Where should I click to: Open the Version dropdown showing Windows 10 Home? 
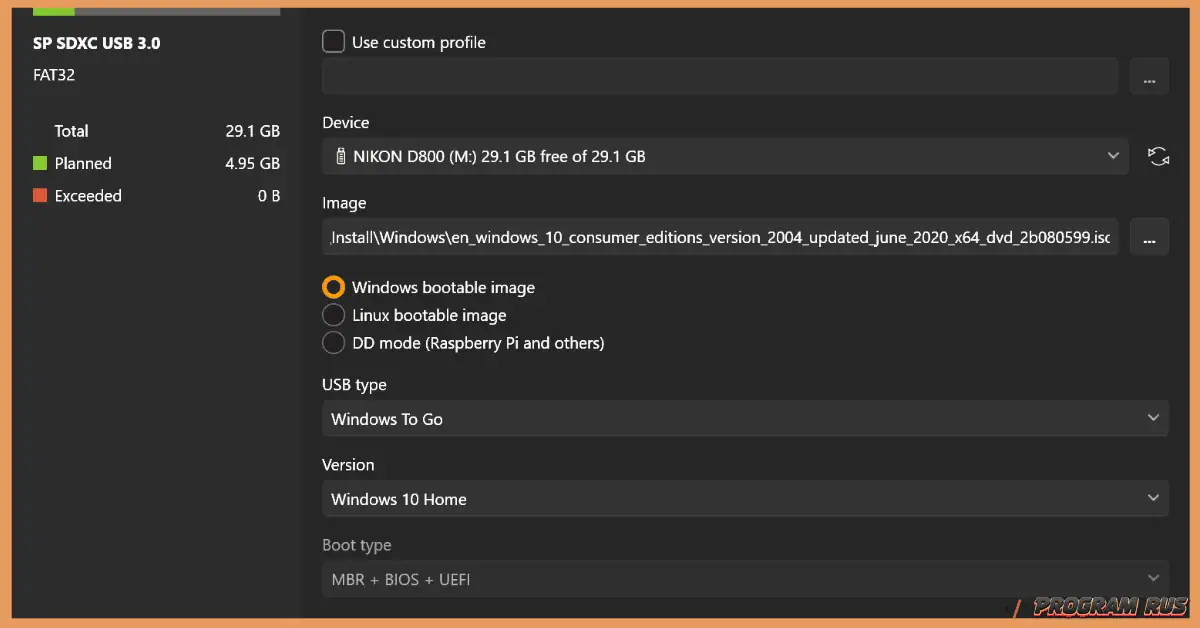[x=745, y=499]
